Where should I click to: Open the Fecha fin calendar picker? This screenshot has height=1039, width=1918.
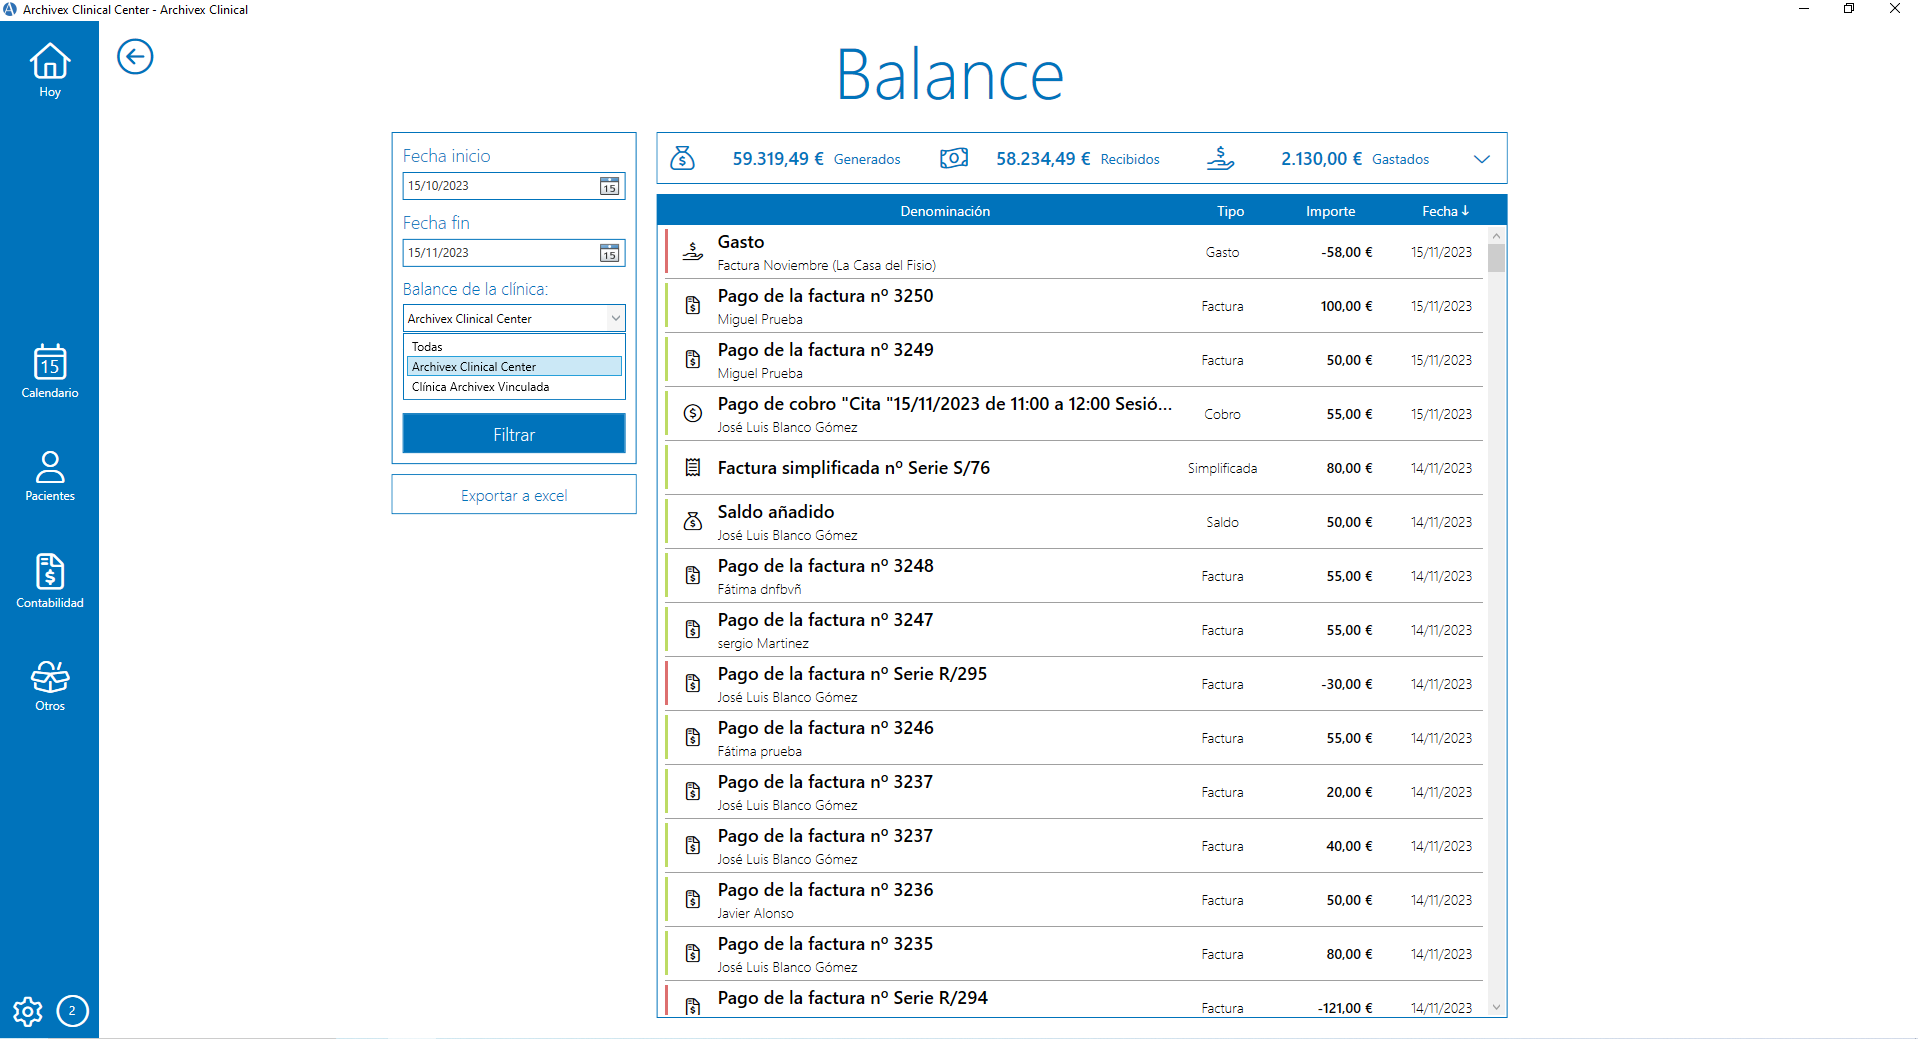pyautogui.click(x=609, y=253)
